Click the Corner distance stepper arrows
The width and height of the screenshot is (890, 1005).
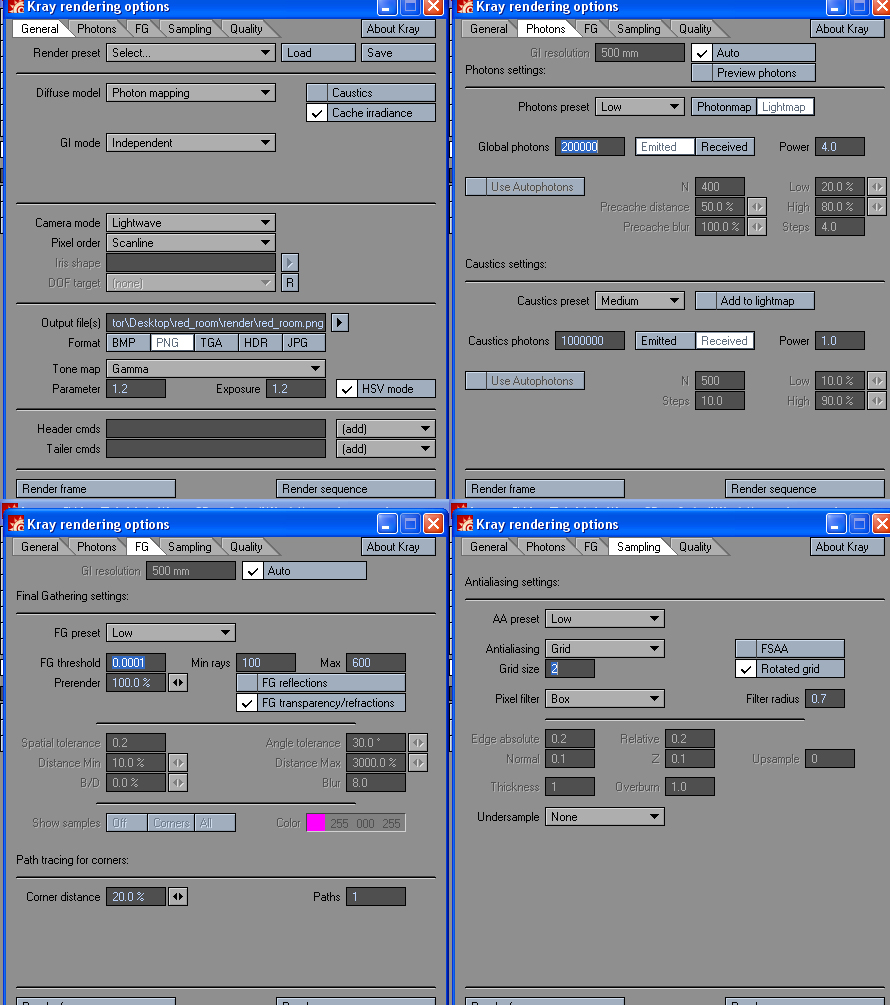[x=177, y=897]
